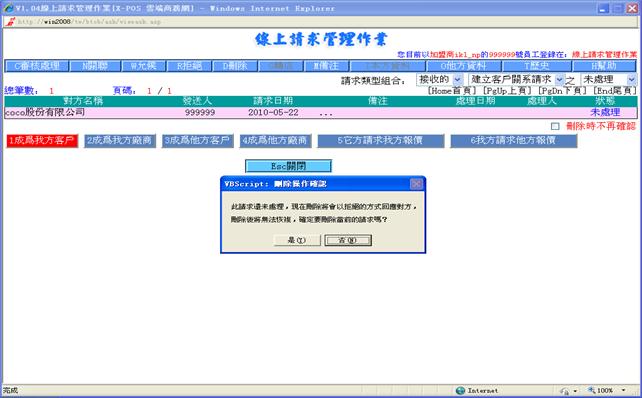The width and height of the screenshot is (642, 398).
Task: Expand the 建立客戶關系請求 dropdown
Action: [517, 79]
